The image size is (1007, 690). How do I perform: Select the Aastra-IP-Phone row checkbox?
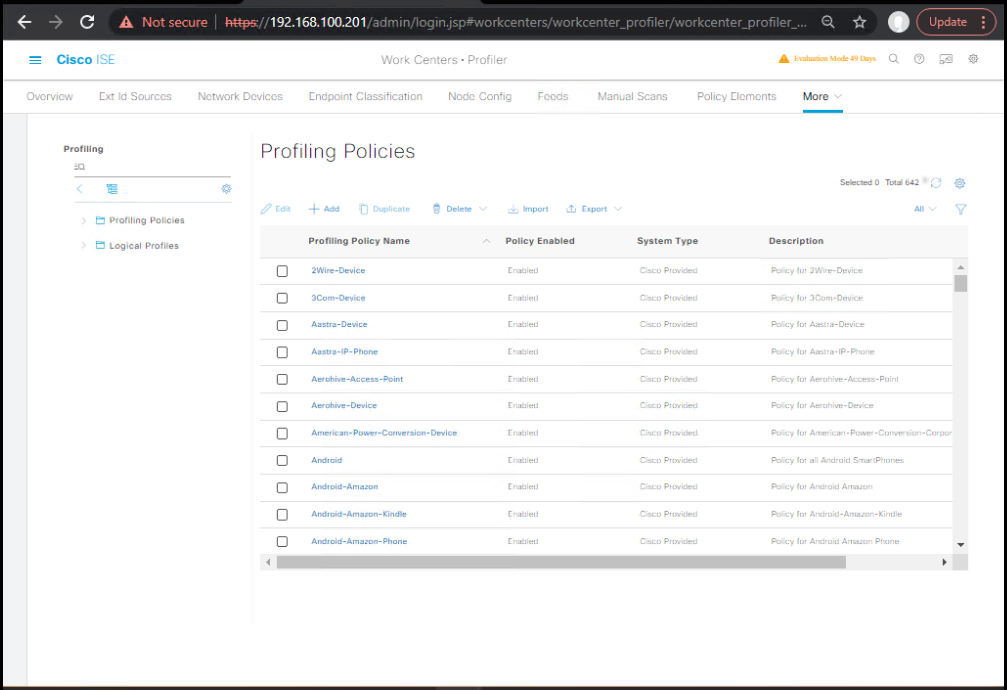tap(282, 352)
